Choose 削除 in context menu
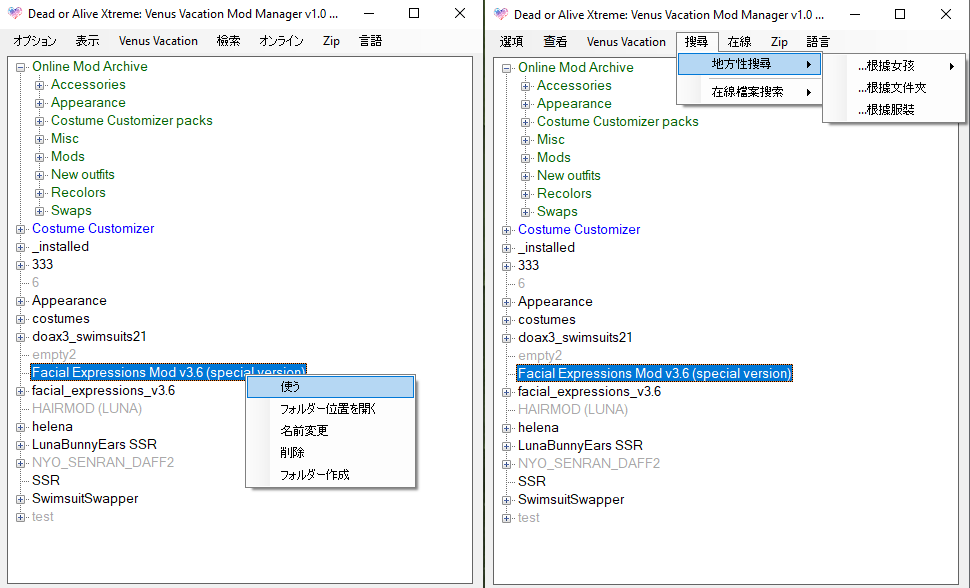 point(330,452)
